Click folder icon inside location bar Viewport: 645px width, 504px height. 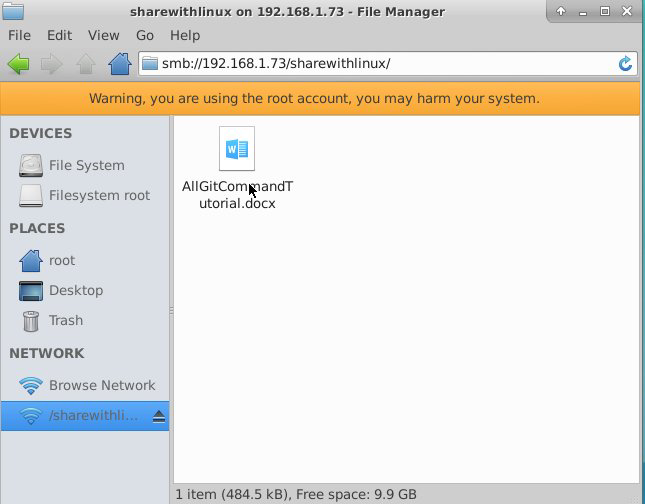[150, 63]
